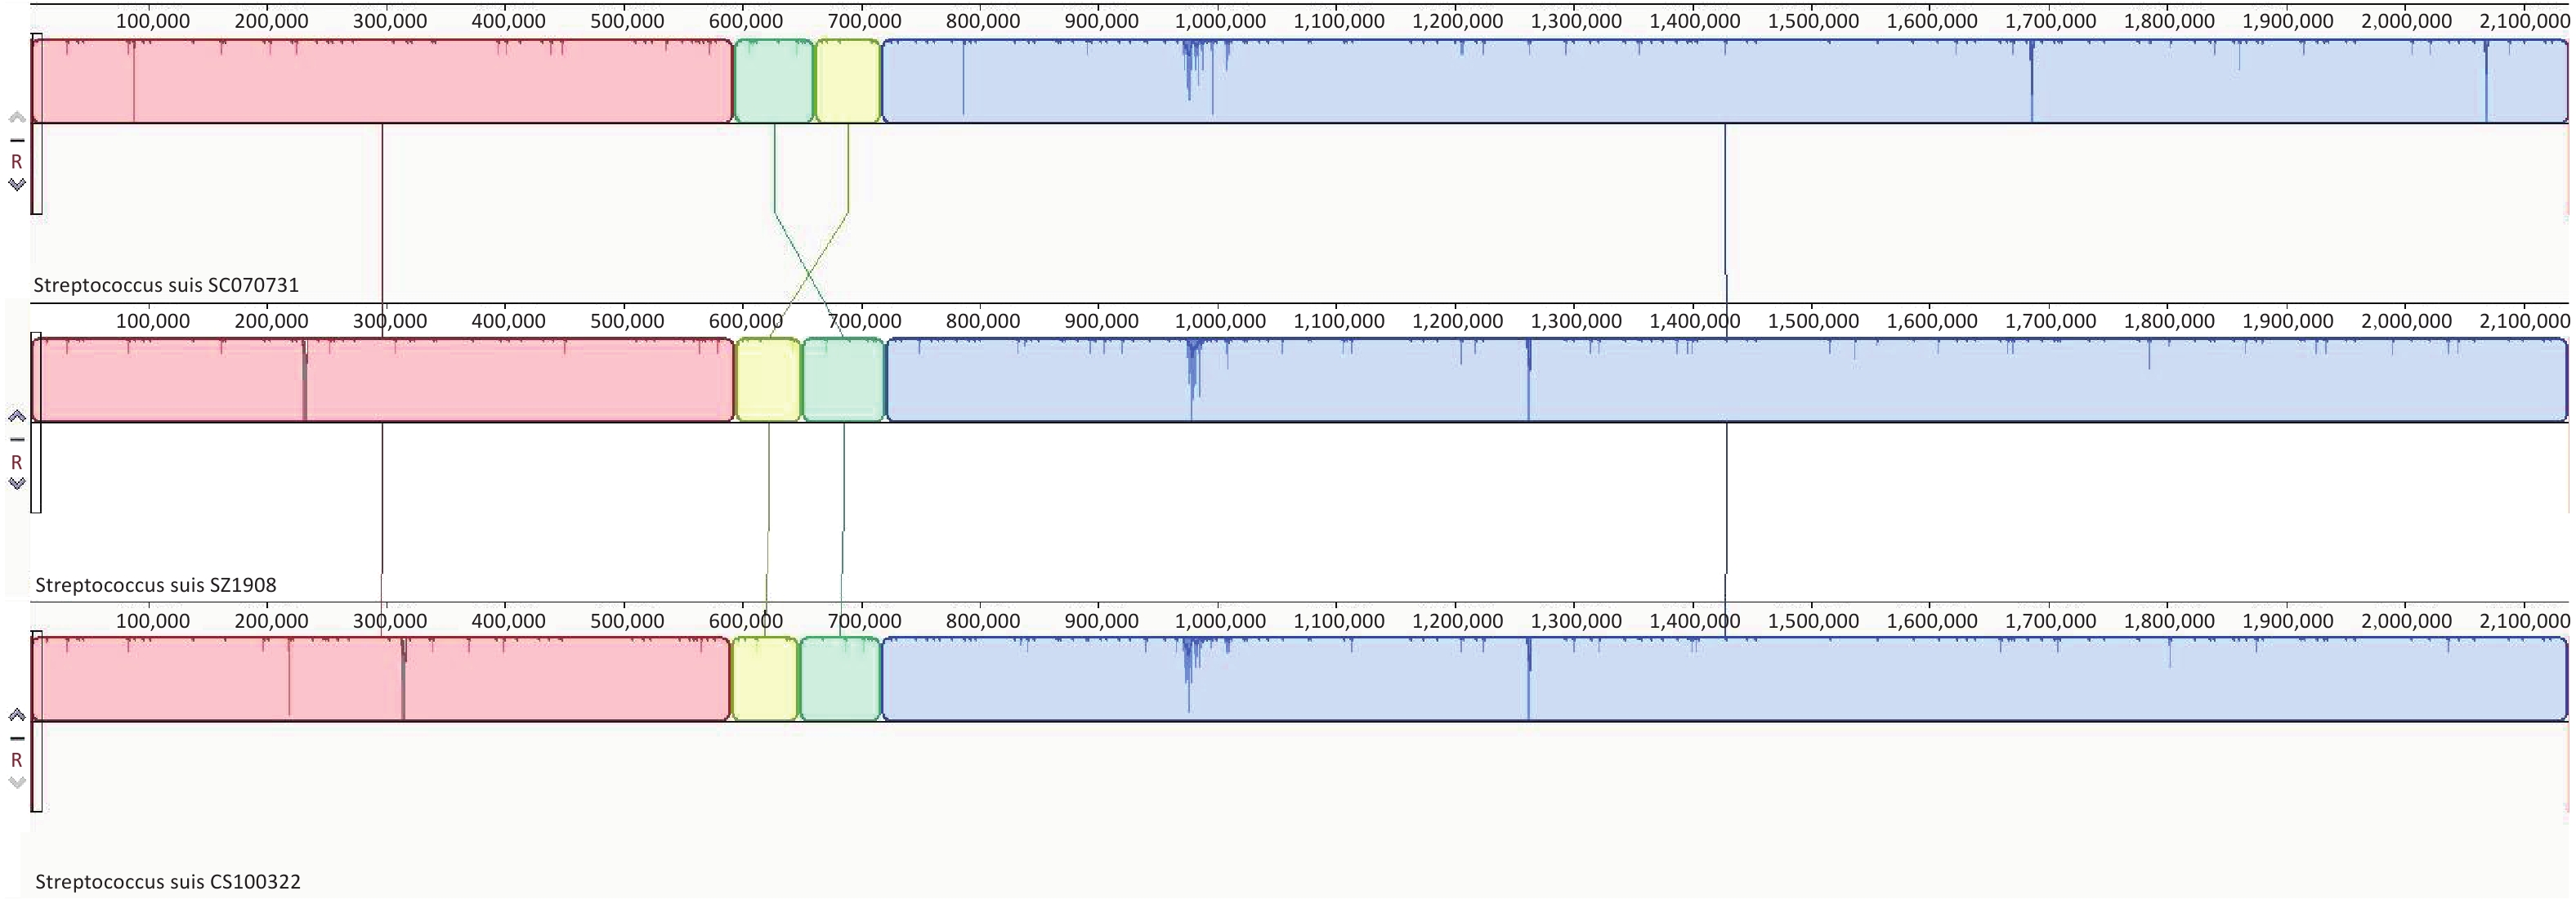Click 2,000,000 on the SZ1908 ruler
Screen dimensions: 2576x900
tap(2406, 321)
